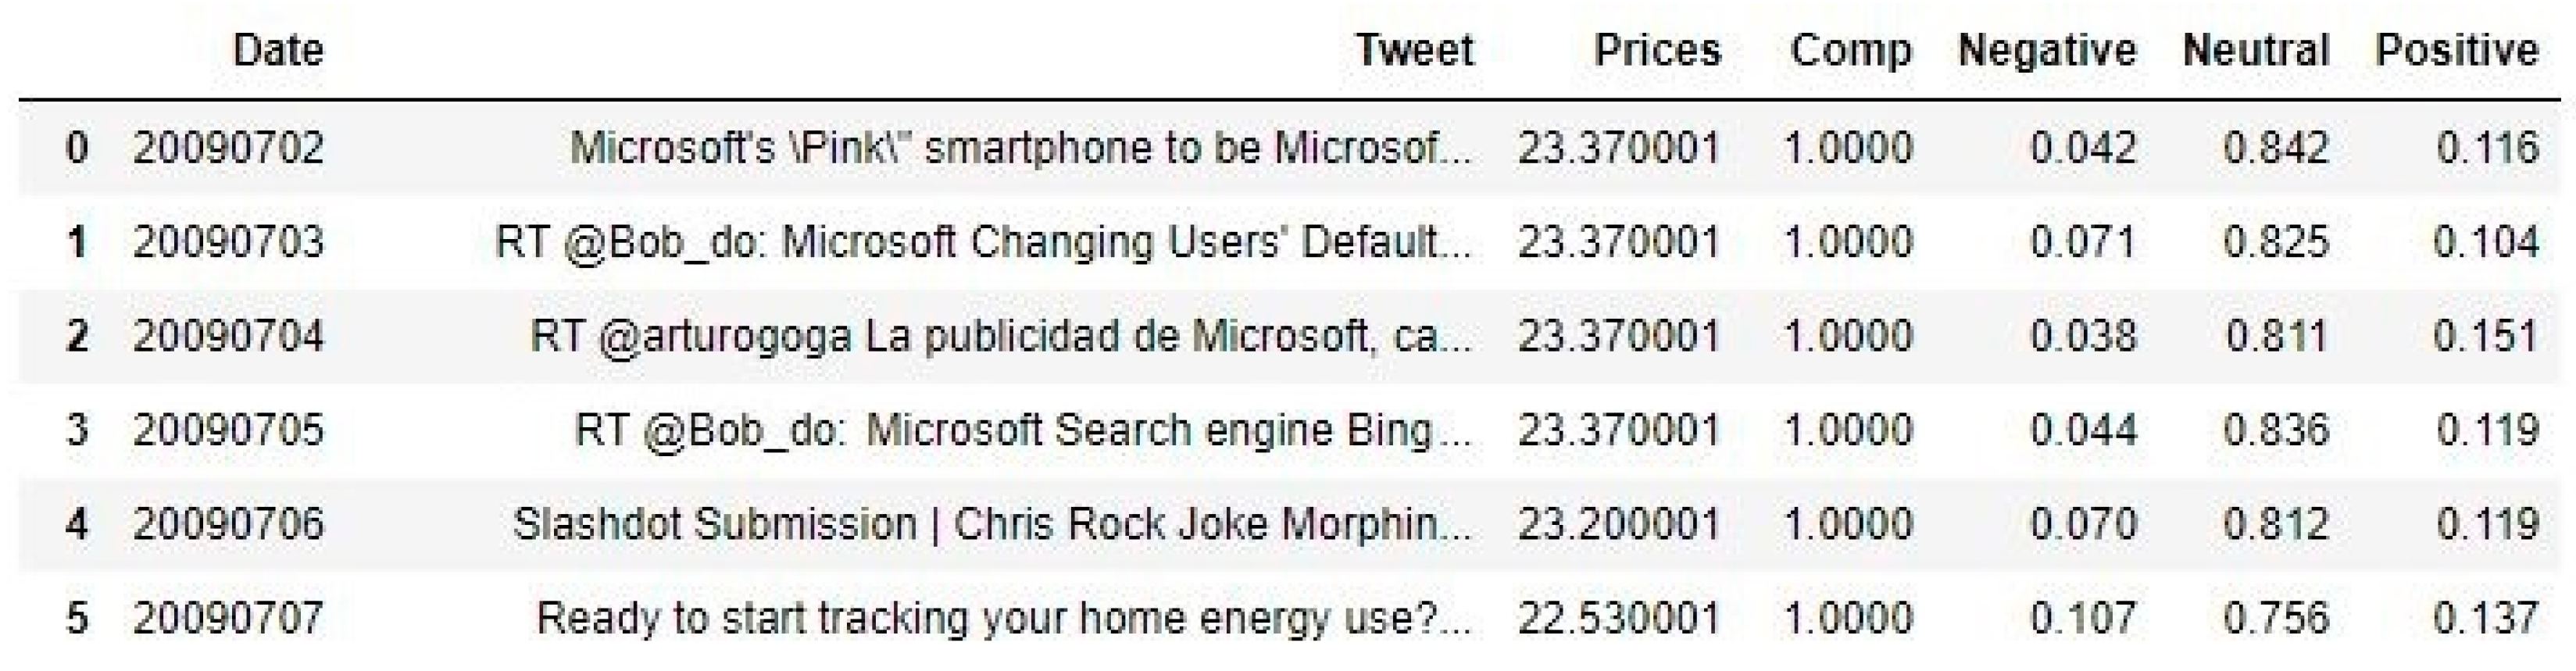This screenshot has width=2576, height=671.
Task: Click row index 0
Action: 76,148
